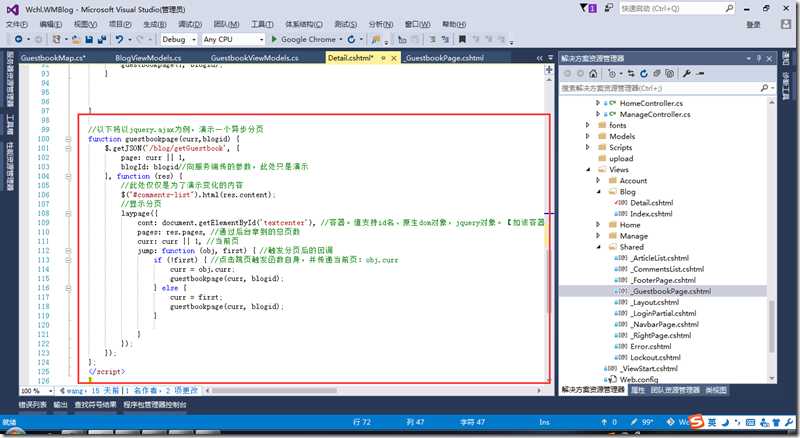This screenshot has height=438, width=800.
Task: Click Show All Files icon
Action: pos(670,74)
